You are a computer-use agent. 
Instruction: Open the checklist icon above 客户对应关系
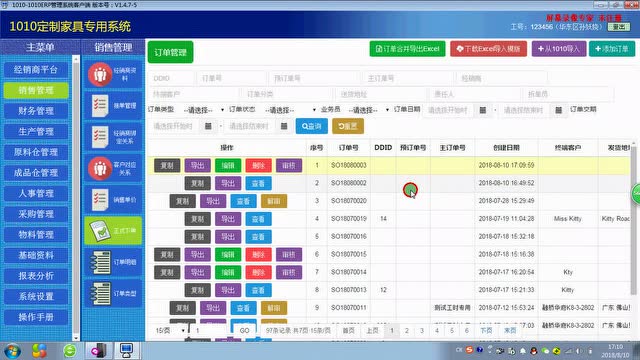(x=100, y=137)
